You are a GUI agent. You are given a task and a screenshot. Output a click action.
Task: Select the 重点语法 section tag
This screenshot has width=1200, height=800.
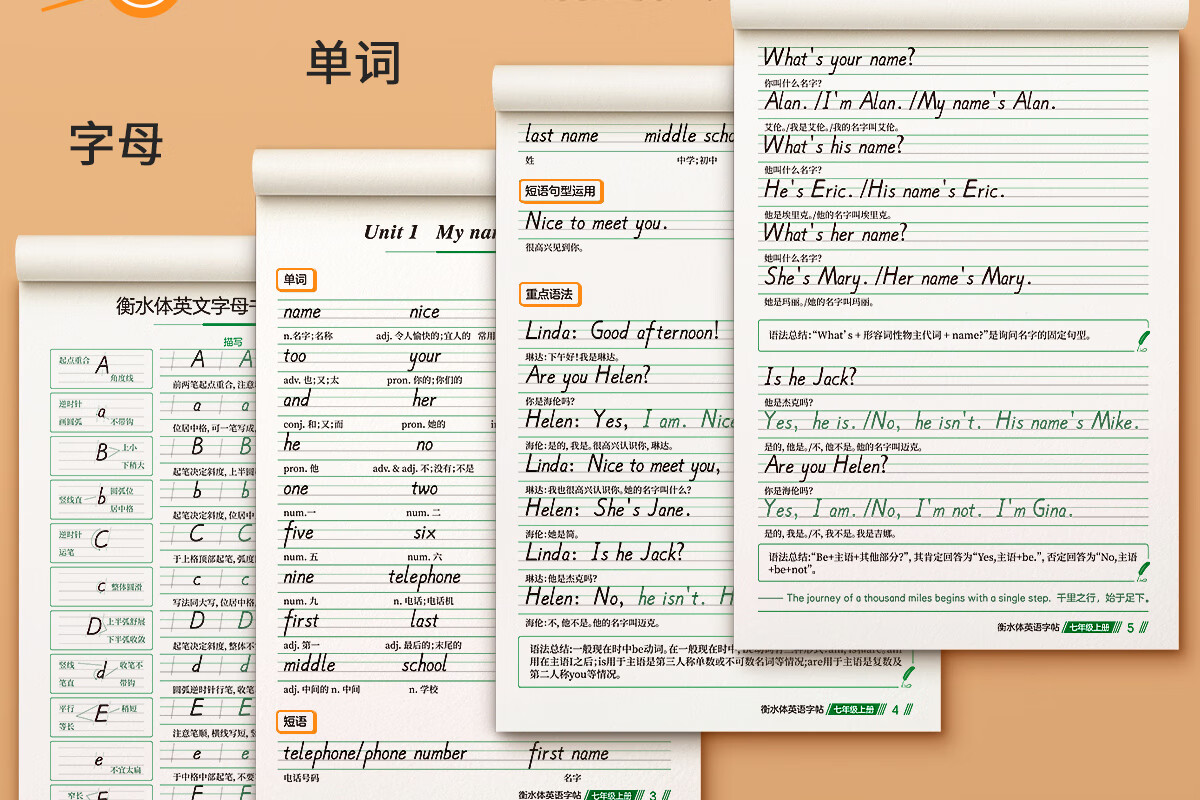click(x=549, y=294)
